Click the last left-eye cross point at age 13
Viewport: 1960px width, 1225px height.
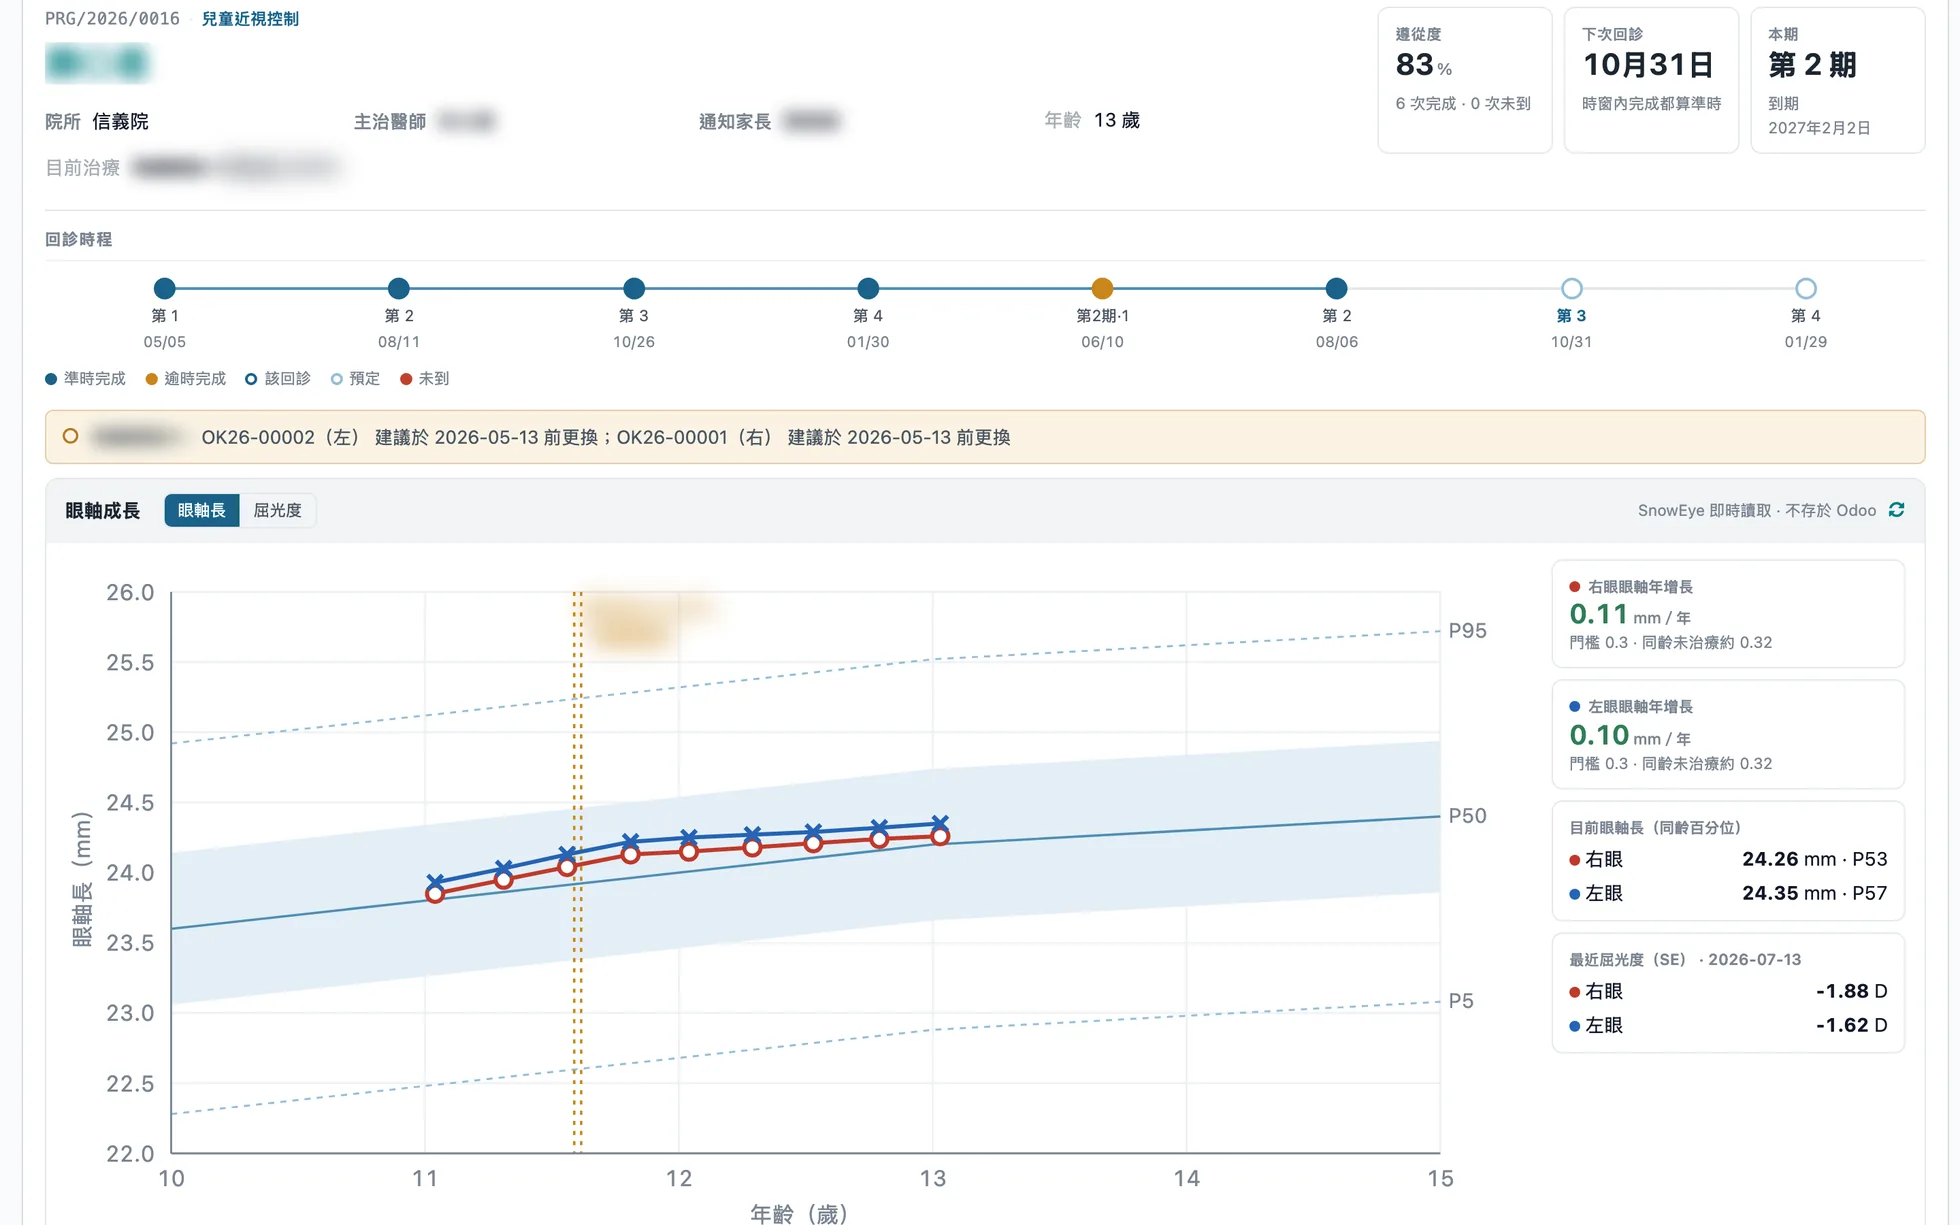940,823
